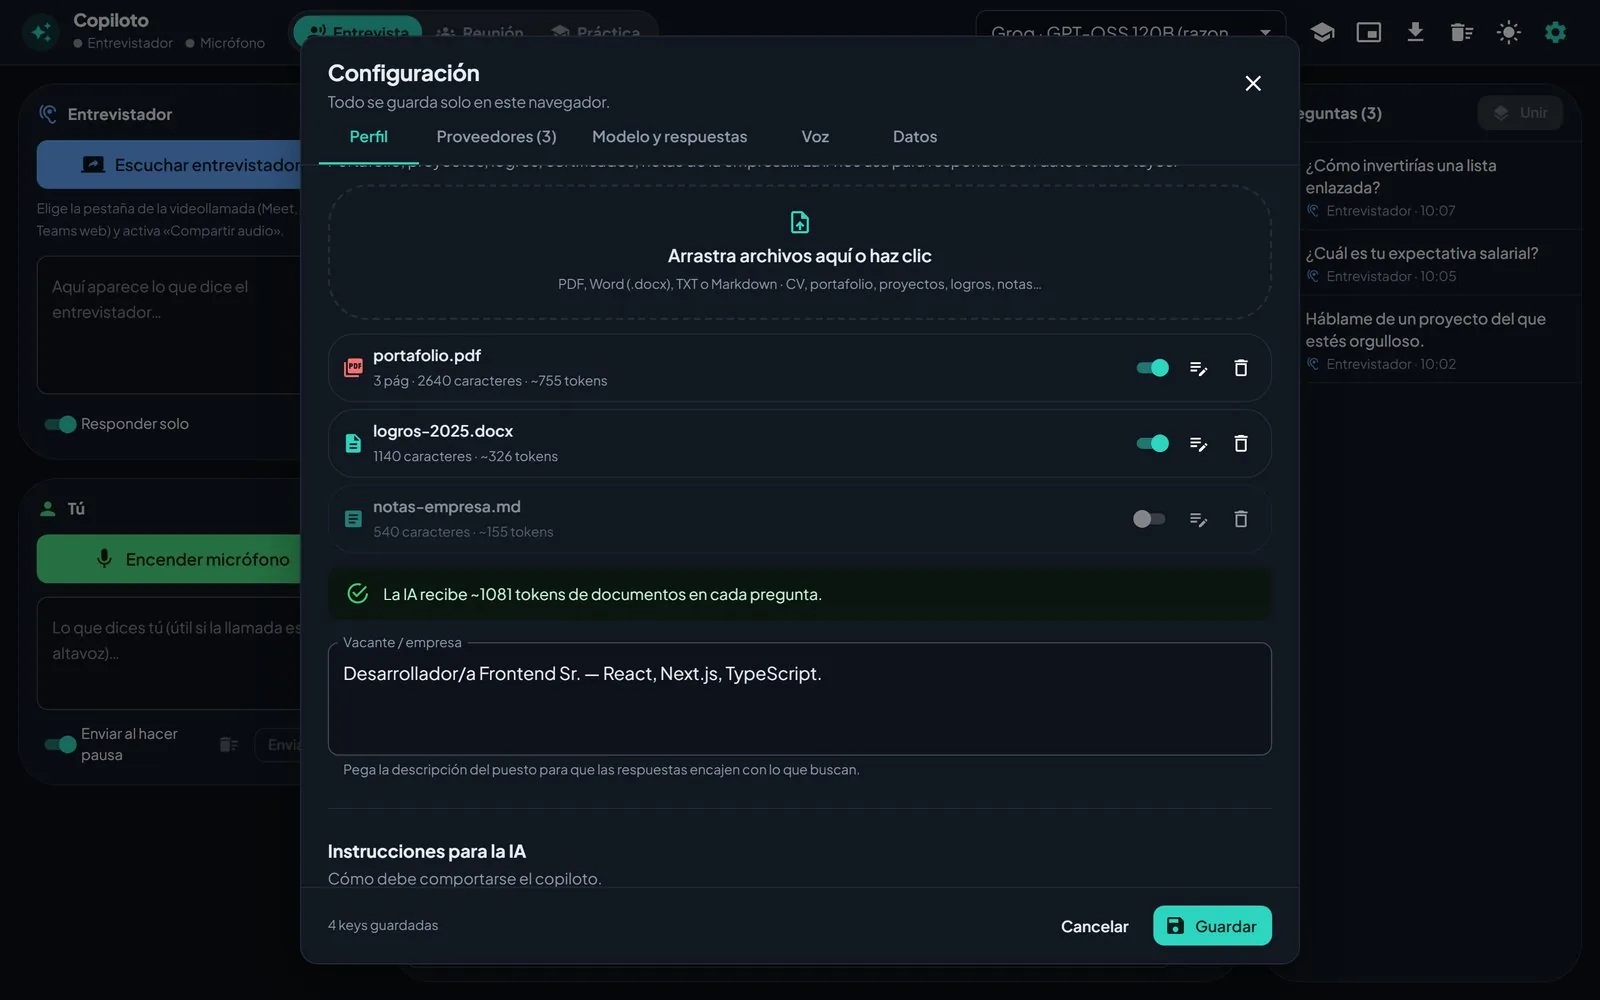The width and height of the screenshot is (1600, 1000).
Task: Click the clear-all icon in top toolbar
Action: [1462, 32]
